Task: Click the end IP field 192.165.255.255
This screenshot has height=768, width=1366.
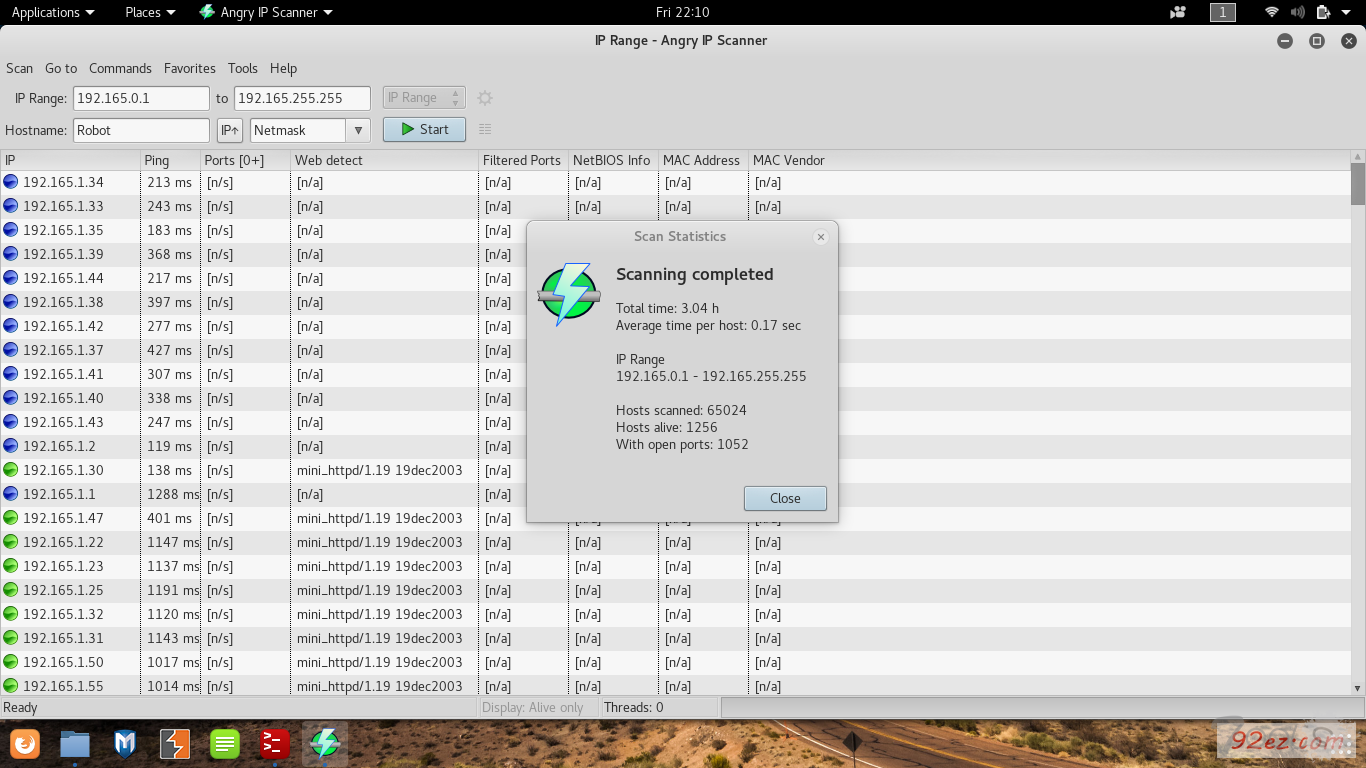Action: (303, 98)
